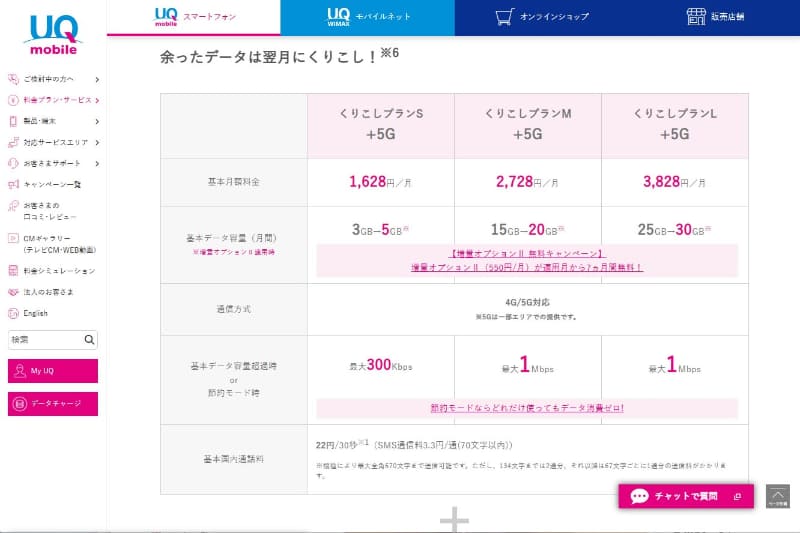Click the yen icon beside 料金プラン
The image size is (800, 533).
[13, 100]
